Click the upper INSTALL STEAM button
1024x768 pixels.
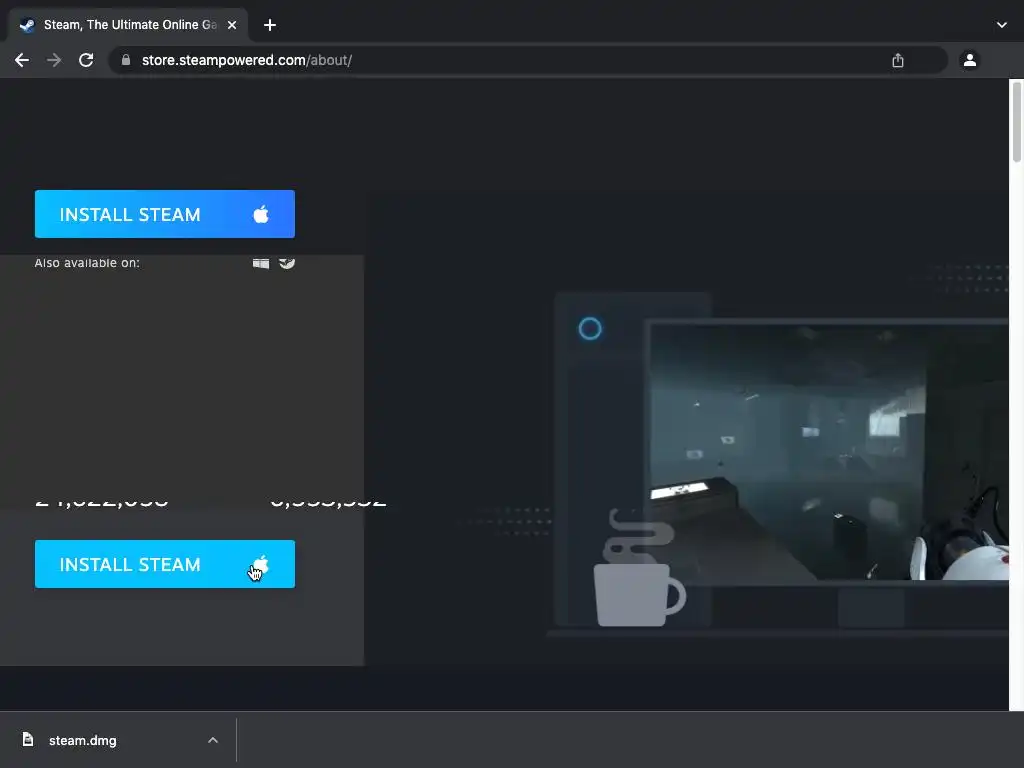(x=165, y=214)
